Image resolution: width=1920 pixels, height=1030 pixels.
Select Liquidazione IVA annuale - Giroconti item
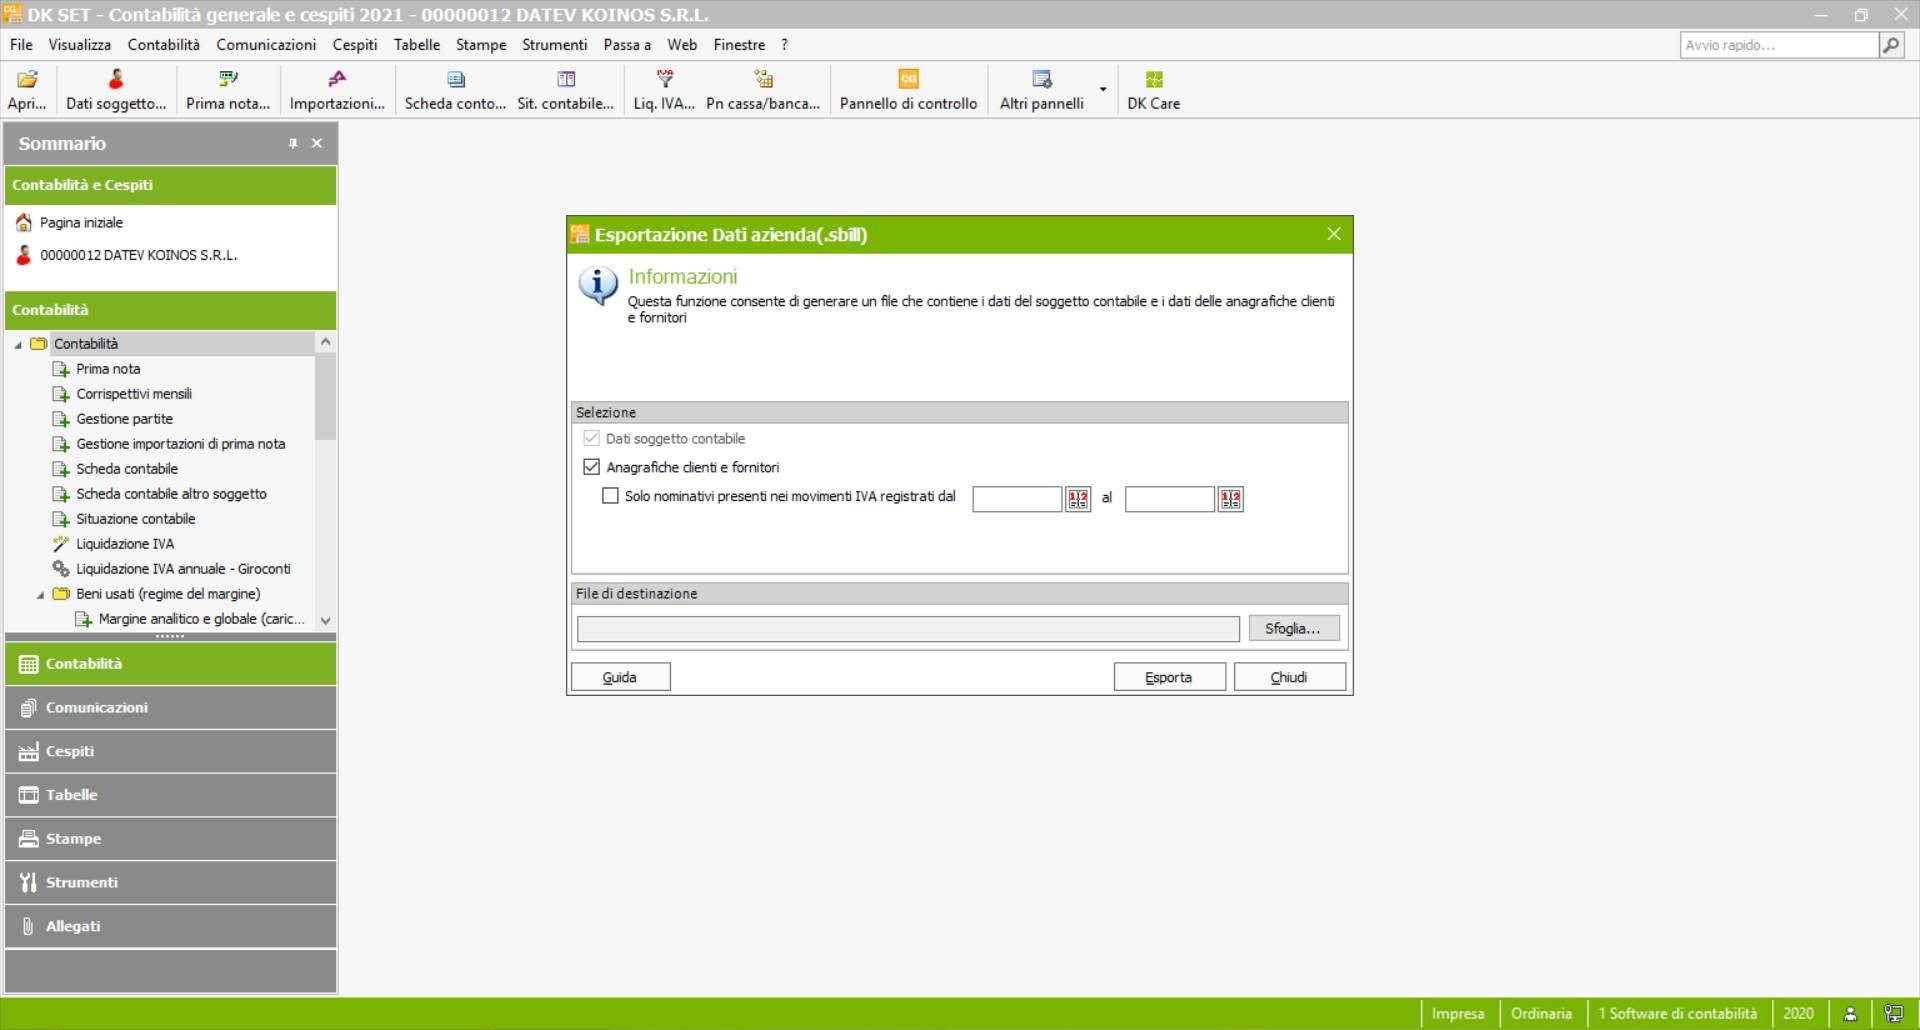coord(183,569)
